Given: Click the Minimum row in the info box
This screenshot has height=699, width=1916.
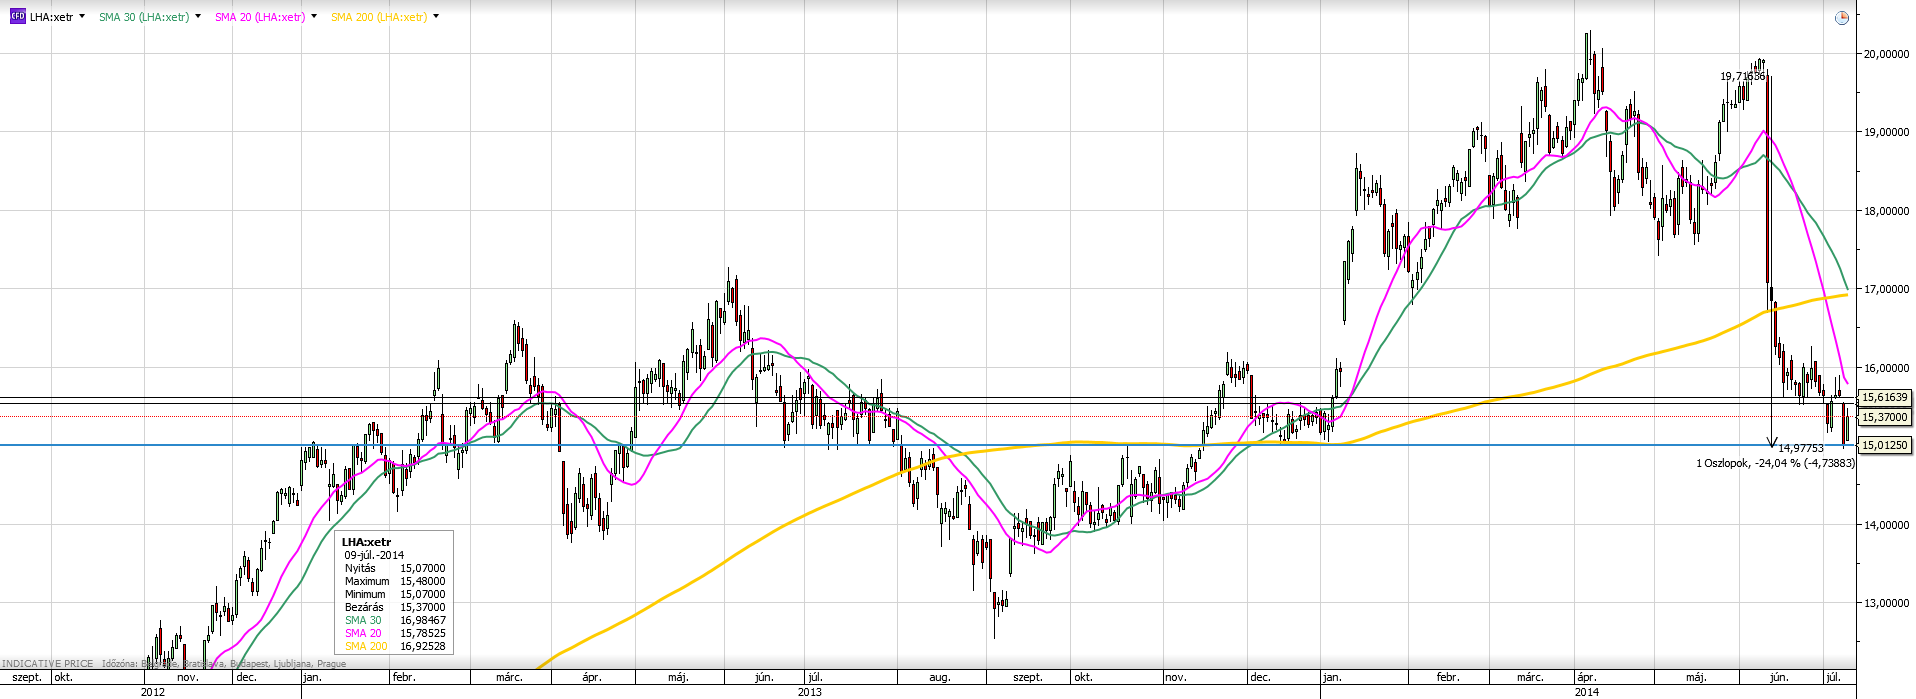Looking at the screenshot, I should click(x=395, y=594).
